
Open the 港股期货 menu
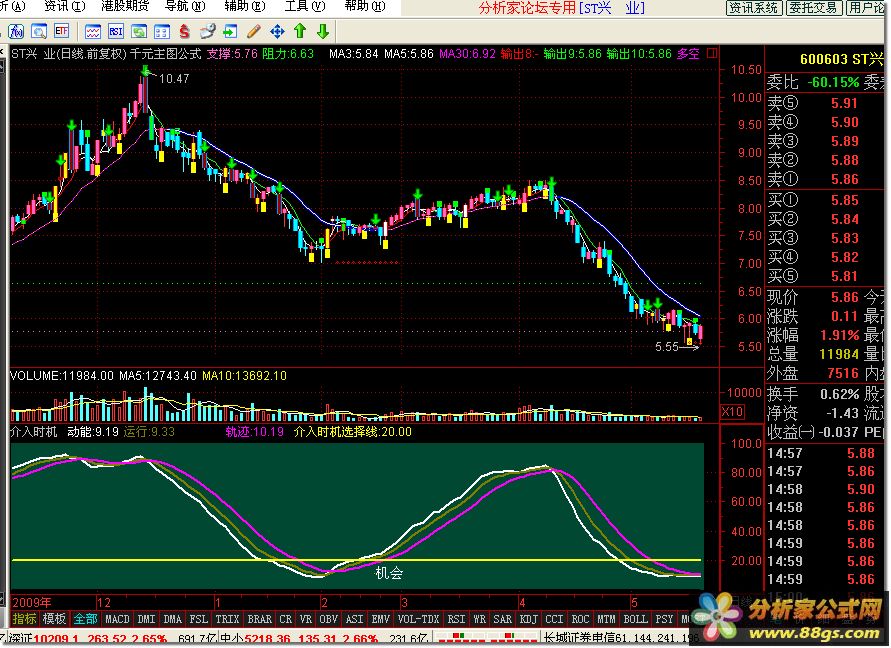click(x=125, y=6)
